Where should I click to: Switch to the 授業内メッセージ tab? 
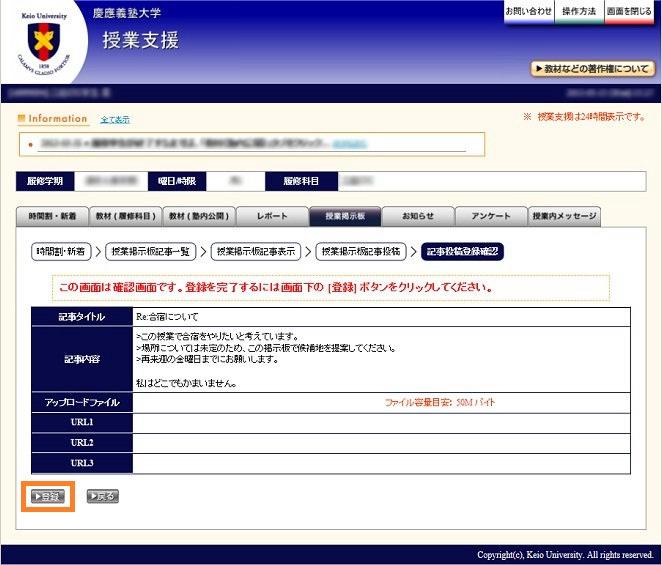click(565, 217)
